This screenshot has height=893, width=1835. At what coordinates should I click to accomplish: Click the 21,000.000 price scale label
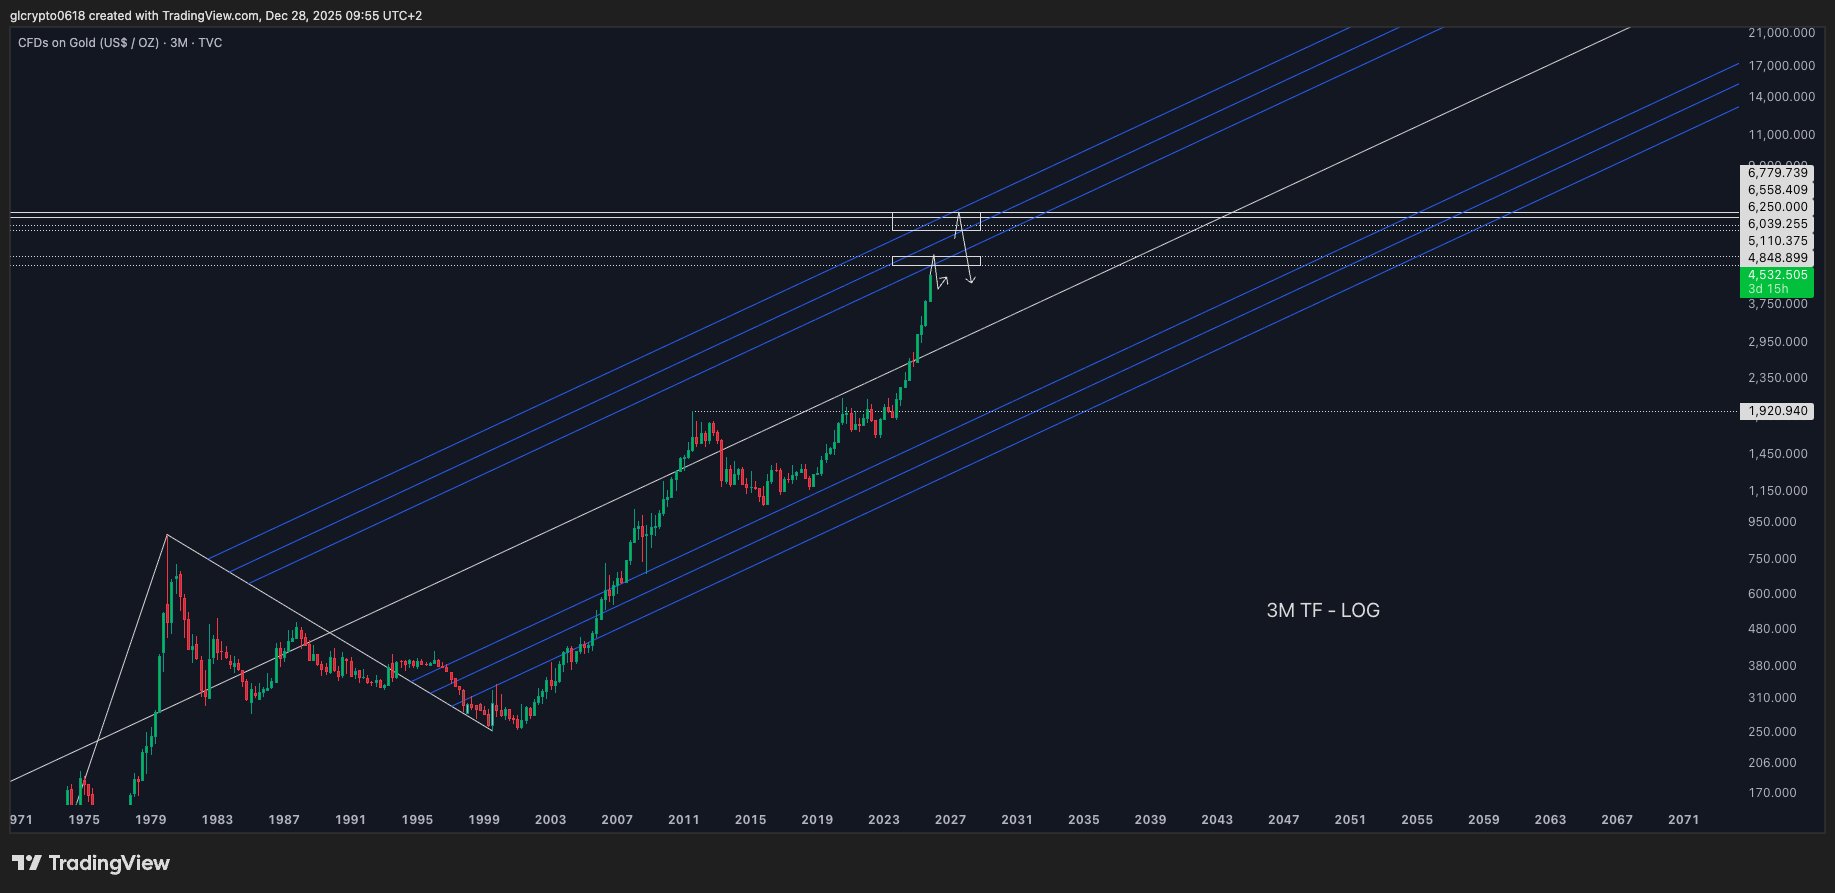[x=1781, y=33]
